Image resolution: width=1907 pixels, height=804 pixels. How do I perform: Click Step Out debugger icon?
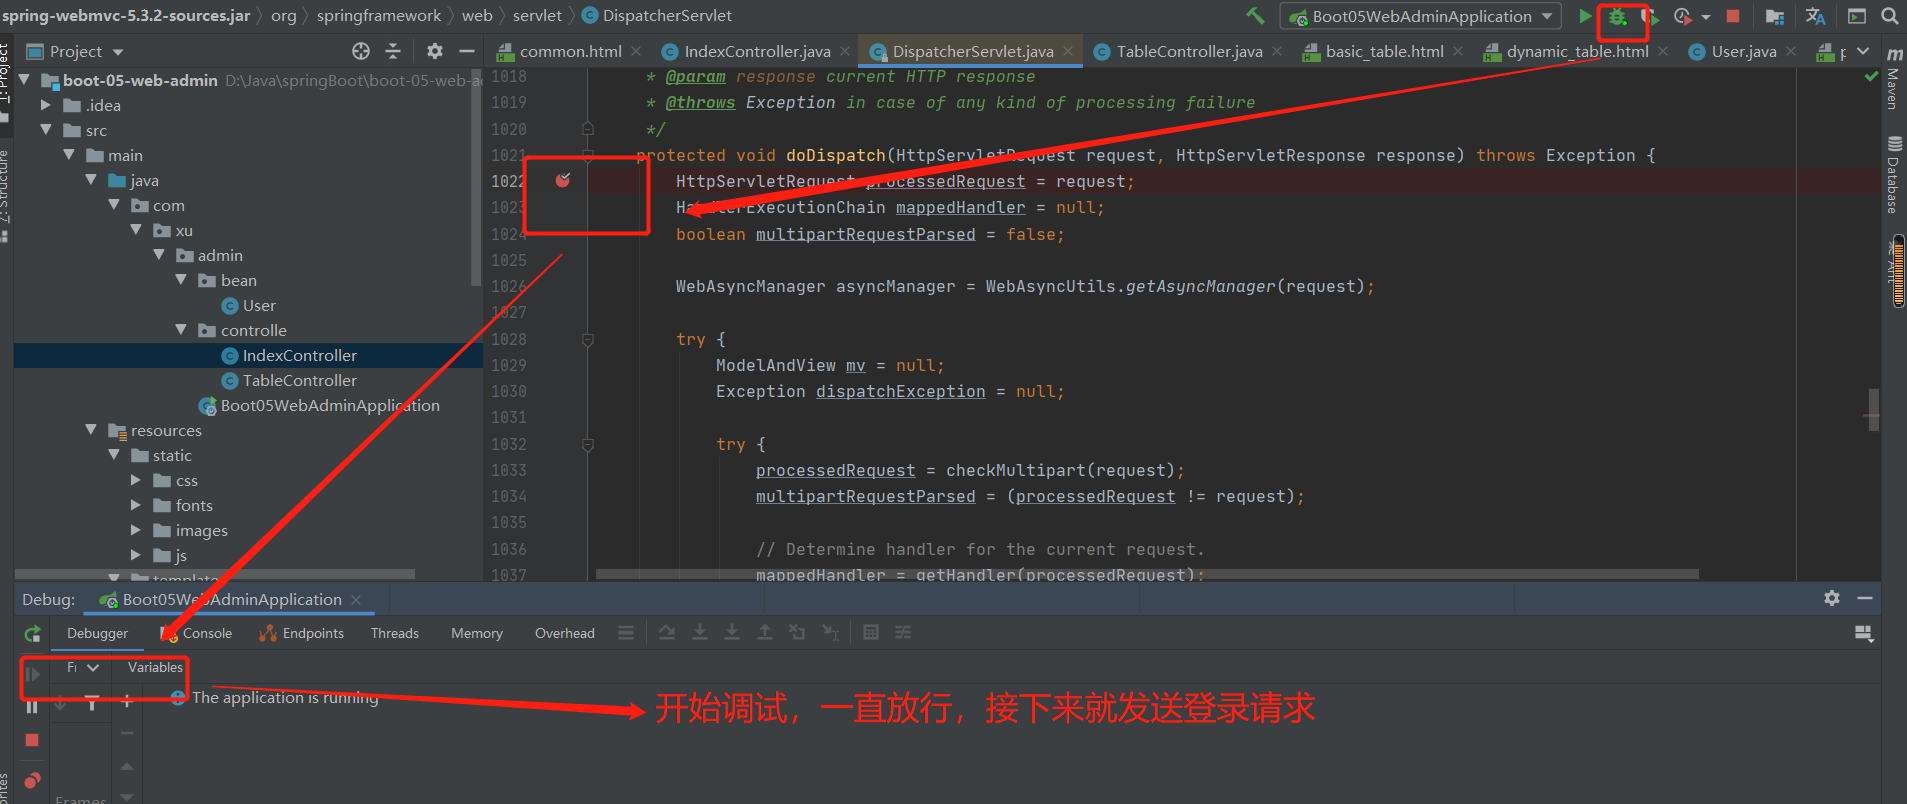click(x=765, y=632)
